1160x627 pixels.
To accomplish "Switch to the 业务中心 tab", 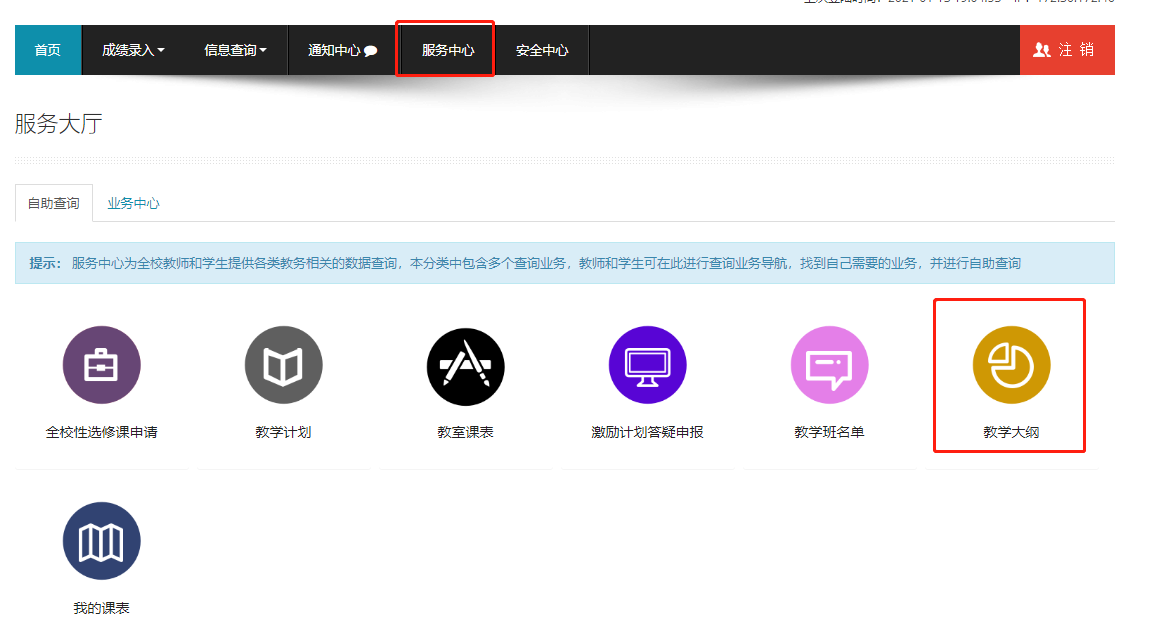I will 133,203.
